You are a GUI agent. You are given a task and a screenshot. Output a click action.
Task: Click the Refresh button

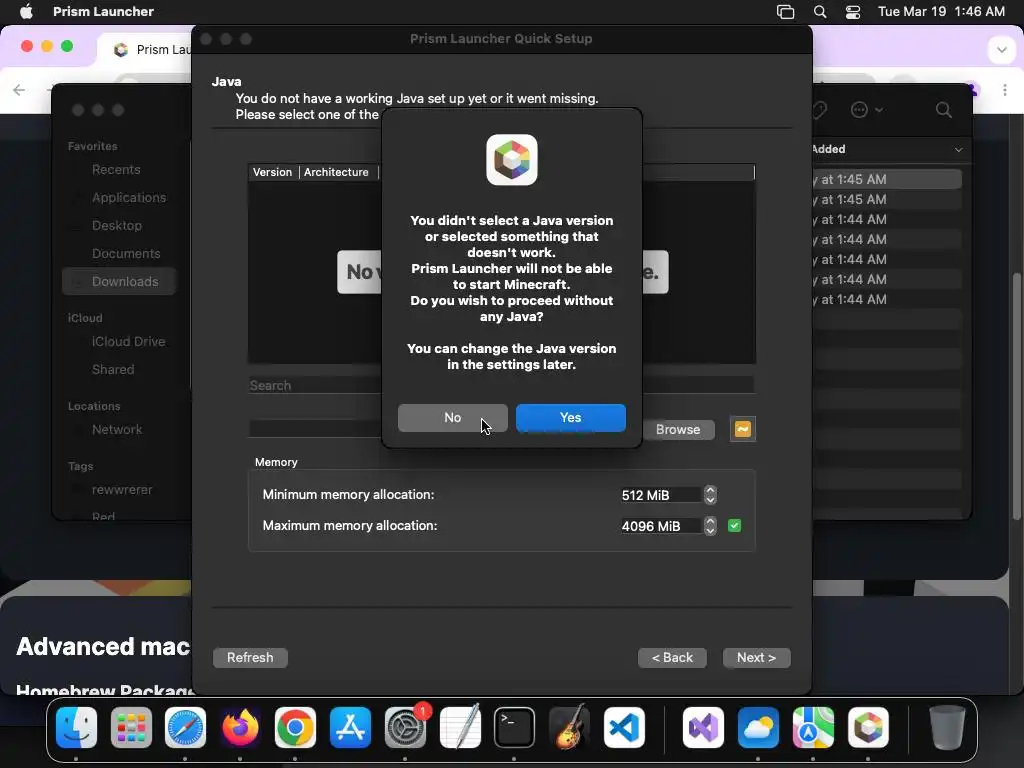250,657
